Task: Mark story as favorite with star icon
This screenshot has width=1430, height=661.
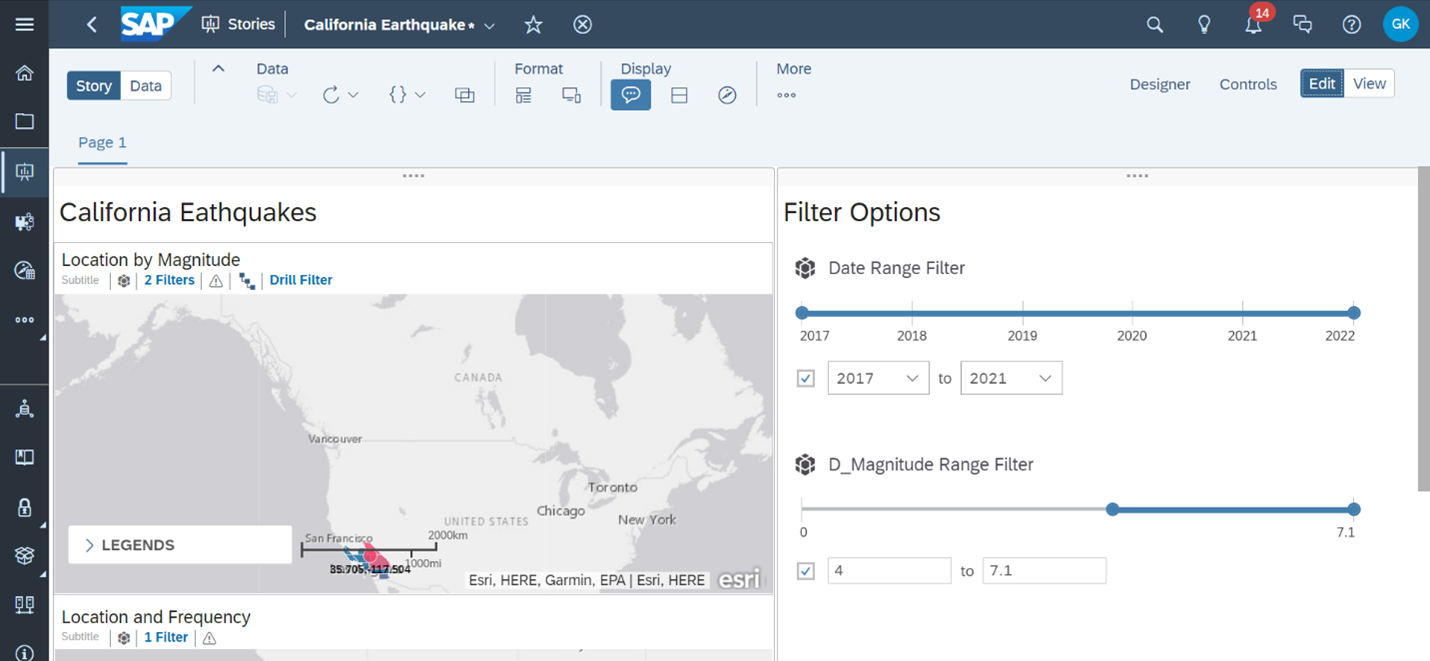Action: (534, 25)
